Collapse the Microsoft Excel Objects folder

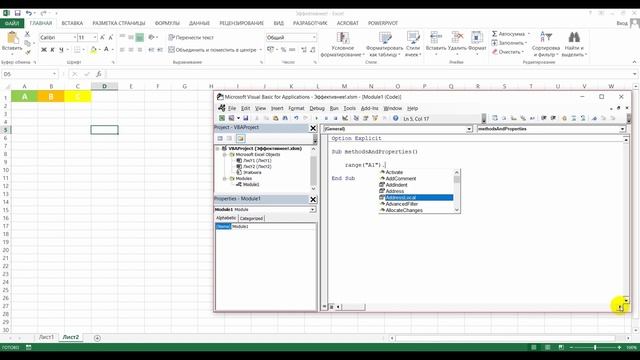224,155
